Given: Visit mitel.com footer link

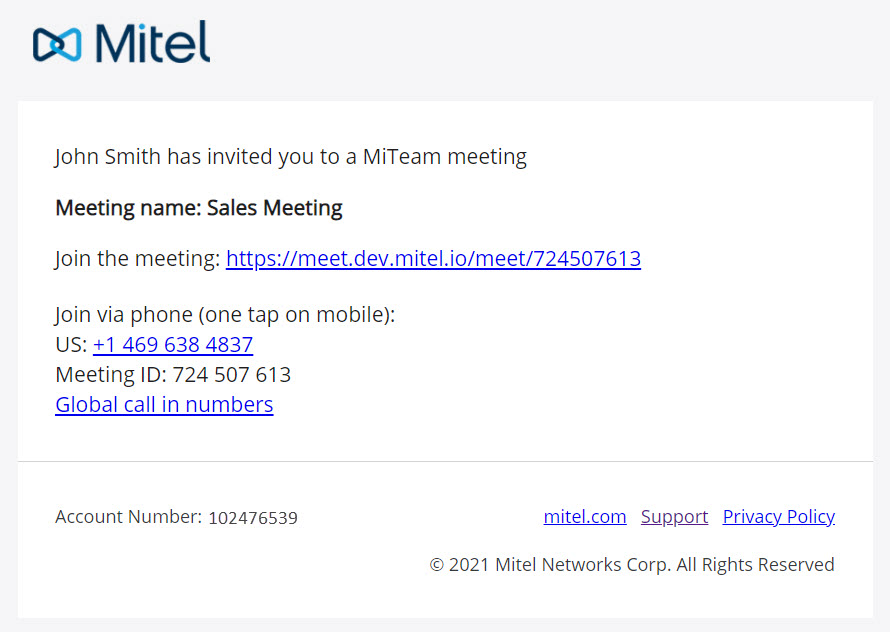Looking at the screenshot, I should point(585,517).
